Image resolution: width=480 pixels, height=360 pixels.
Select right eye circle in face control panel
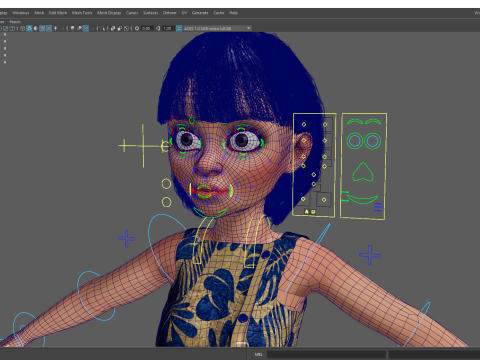373,141
